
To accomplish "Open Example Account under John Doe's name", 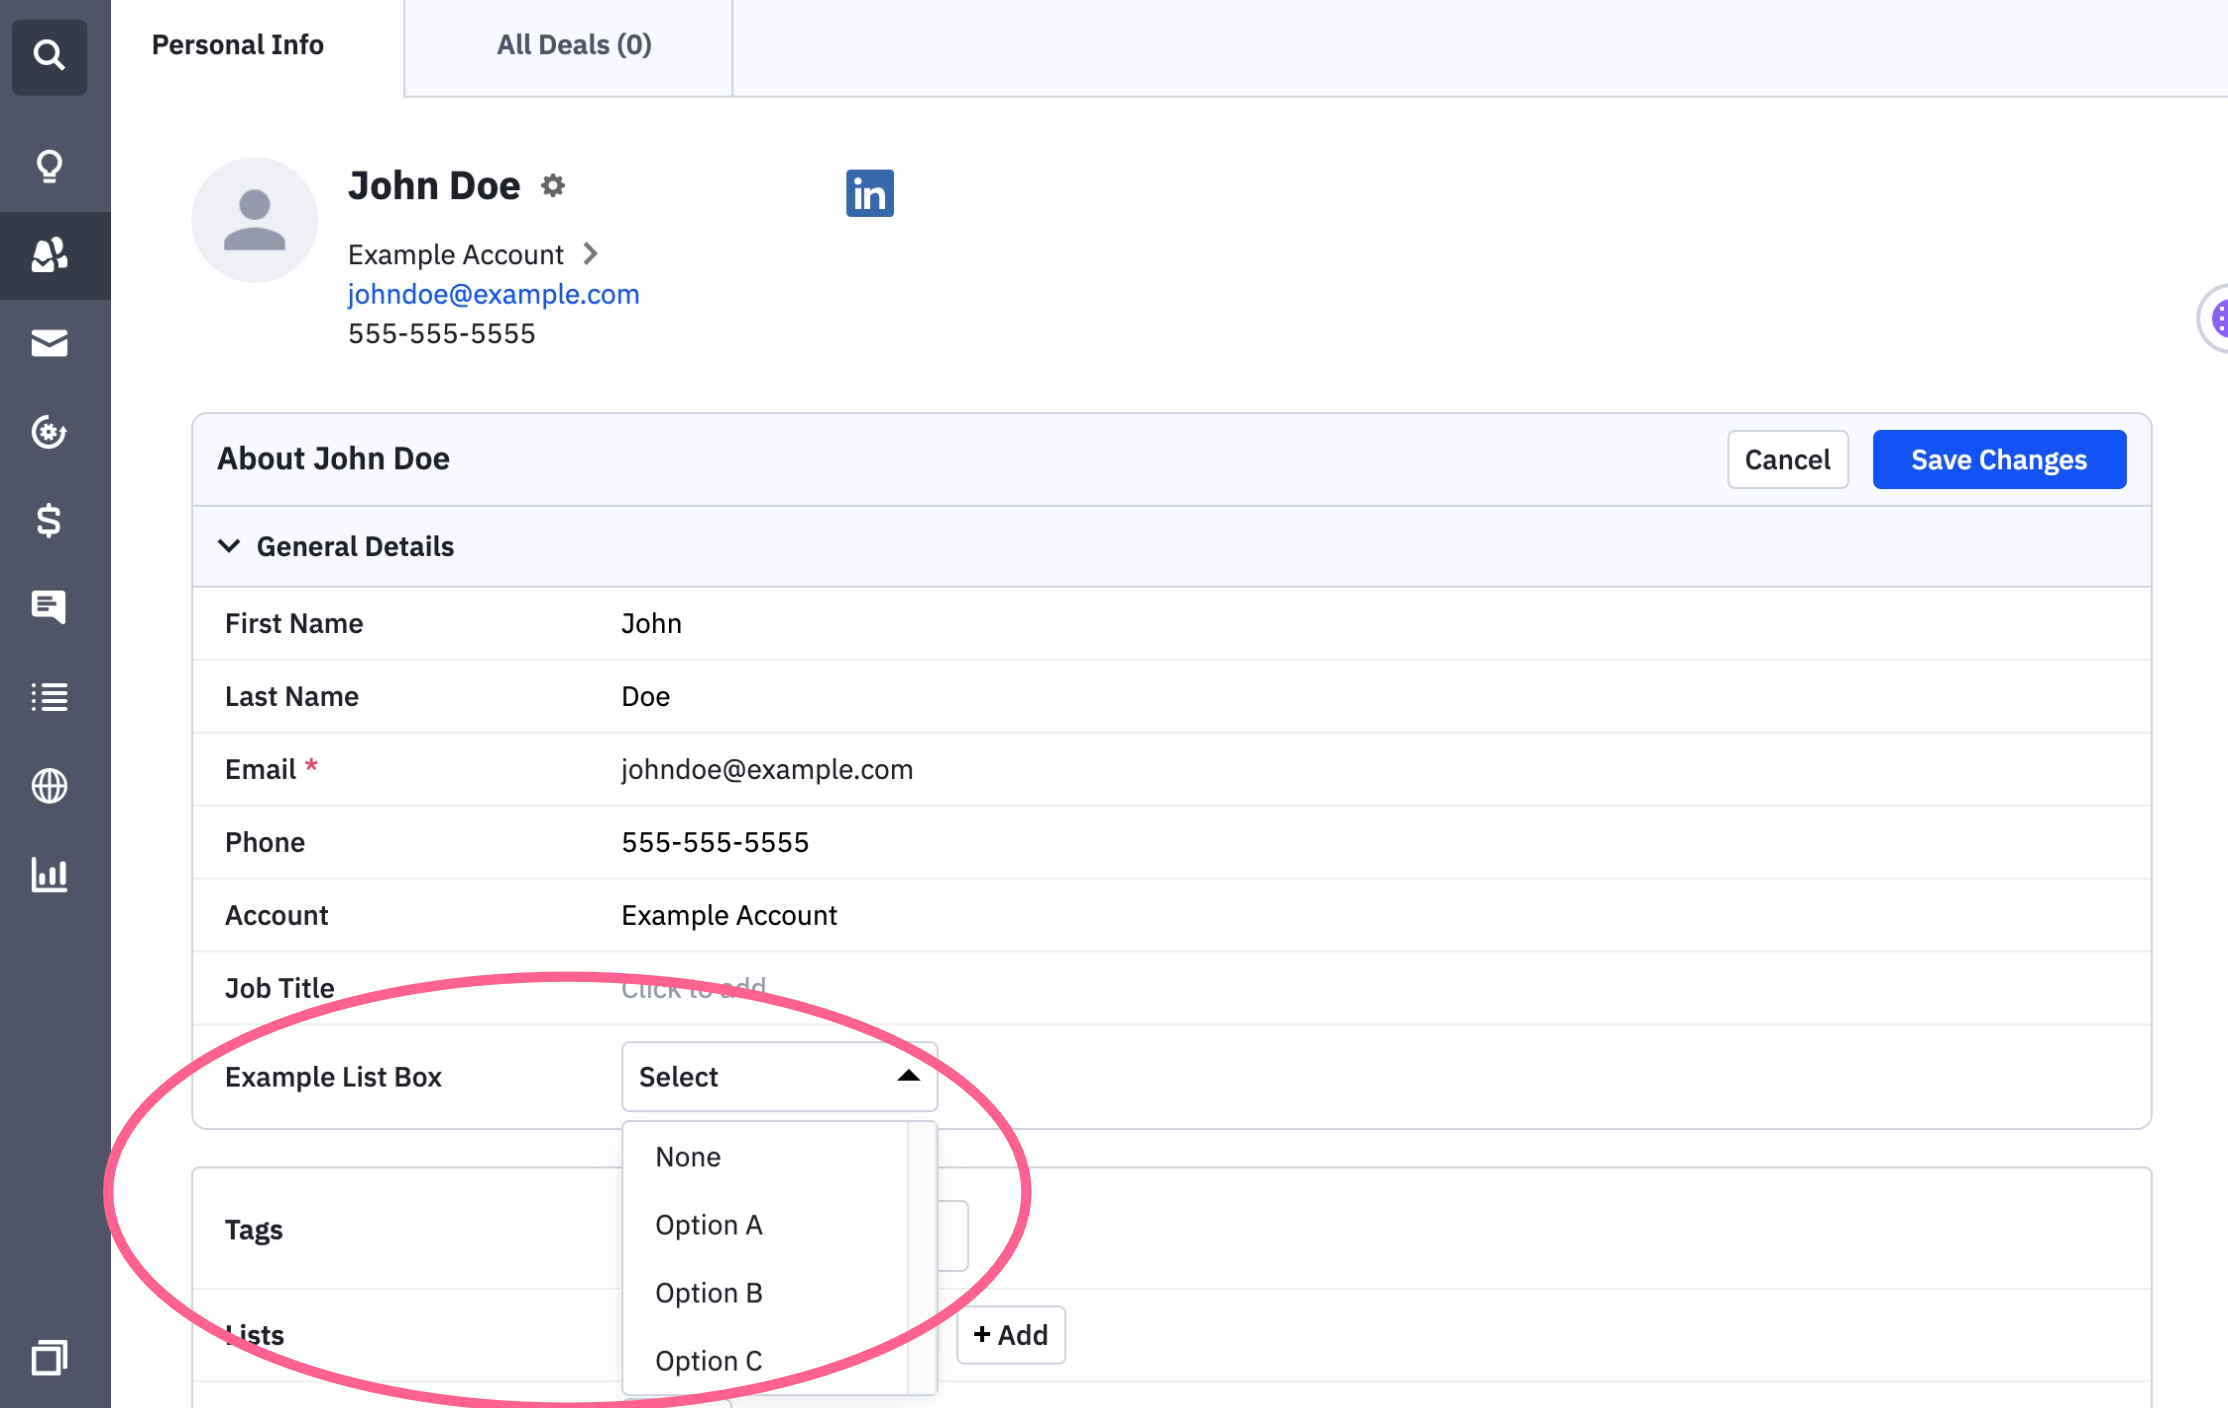I will click(x=456, y=254).
